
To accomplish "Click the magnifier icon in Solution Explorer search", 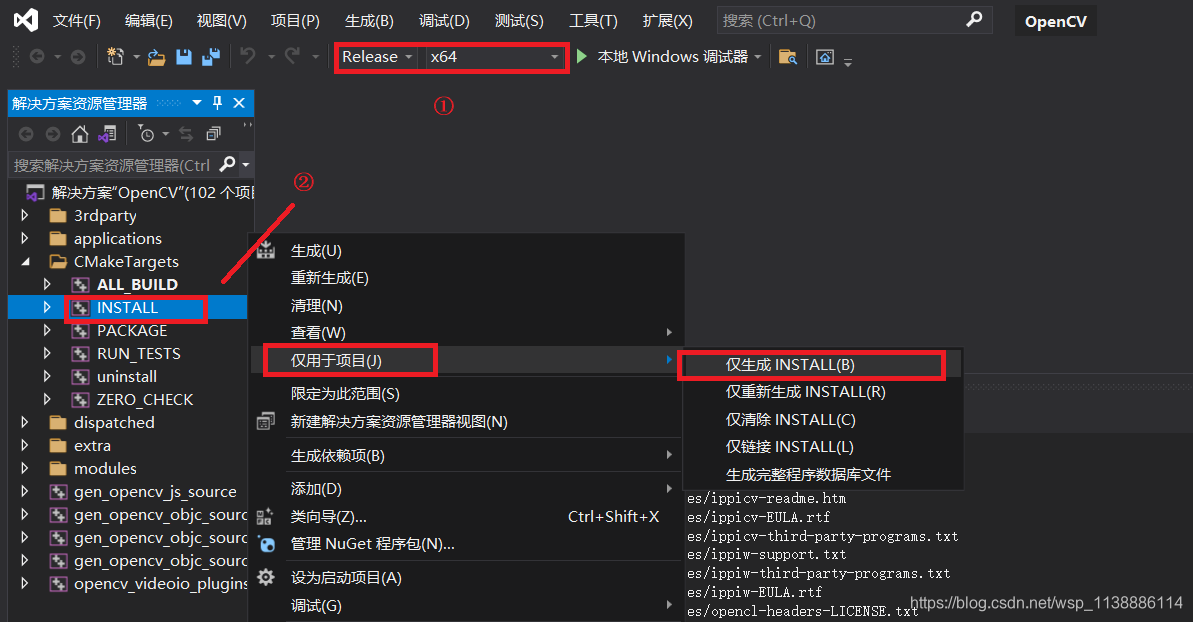I will click(x=227, y=163).
